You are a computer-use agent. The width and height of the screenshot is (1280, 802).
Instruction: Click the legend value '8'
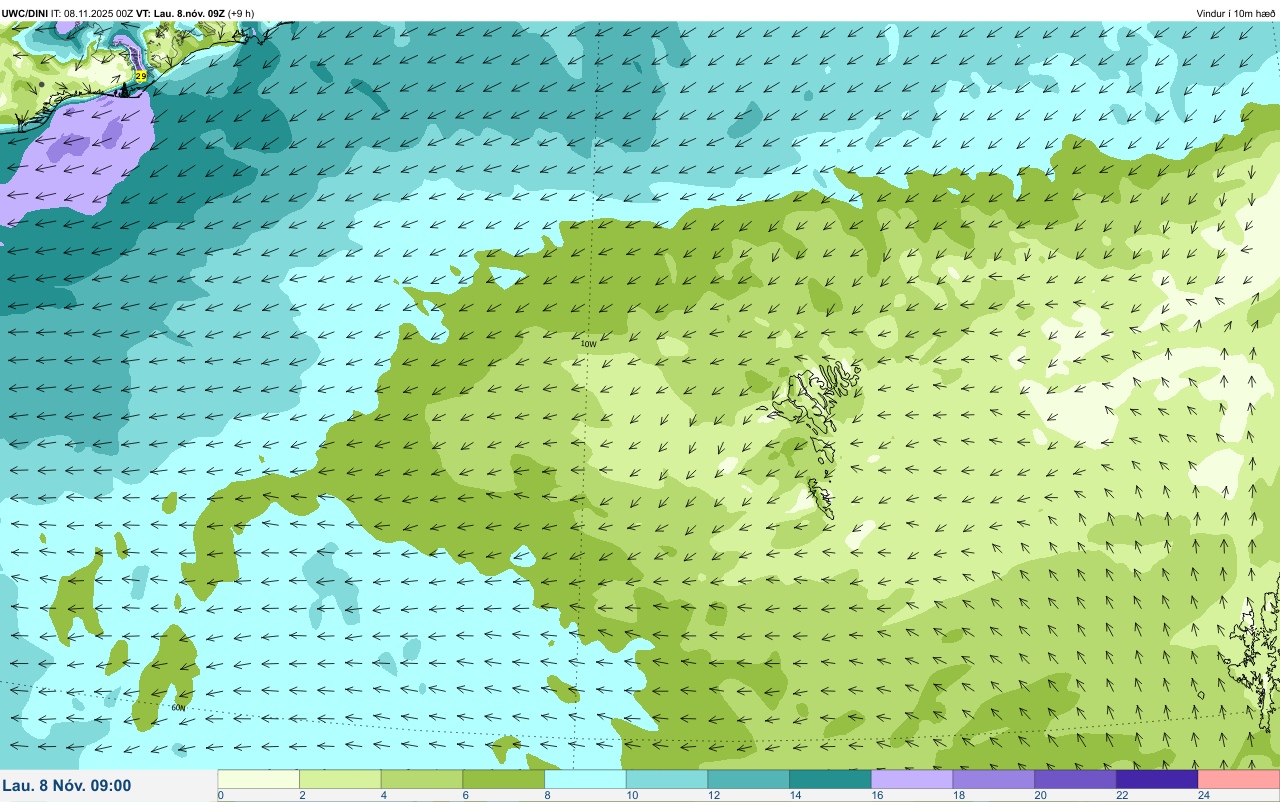coord(547,795)
